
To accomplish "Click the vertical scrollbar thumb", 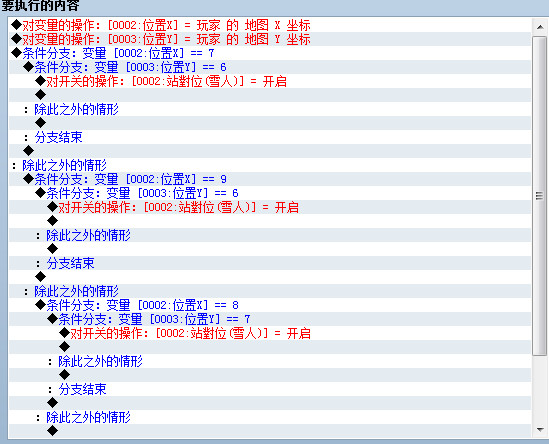I will [x=540, y=196].
